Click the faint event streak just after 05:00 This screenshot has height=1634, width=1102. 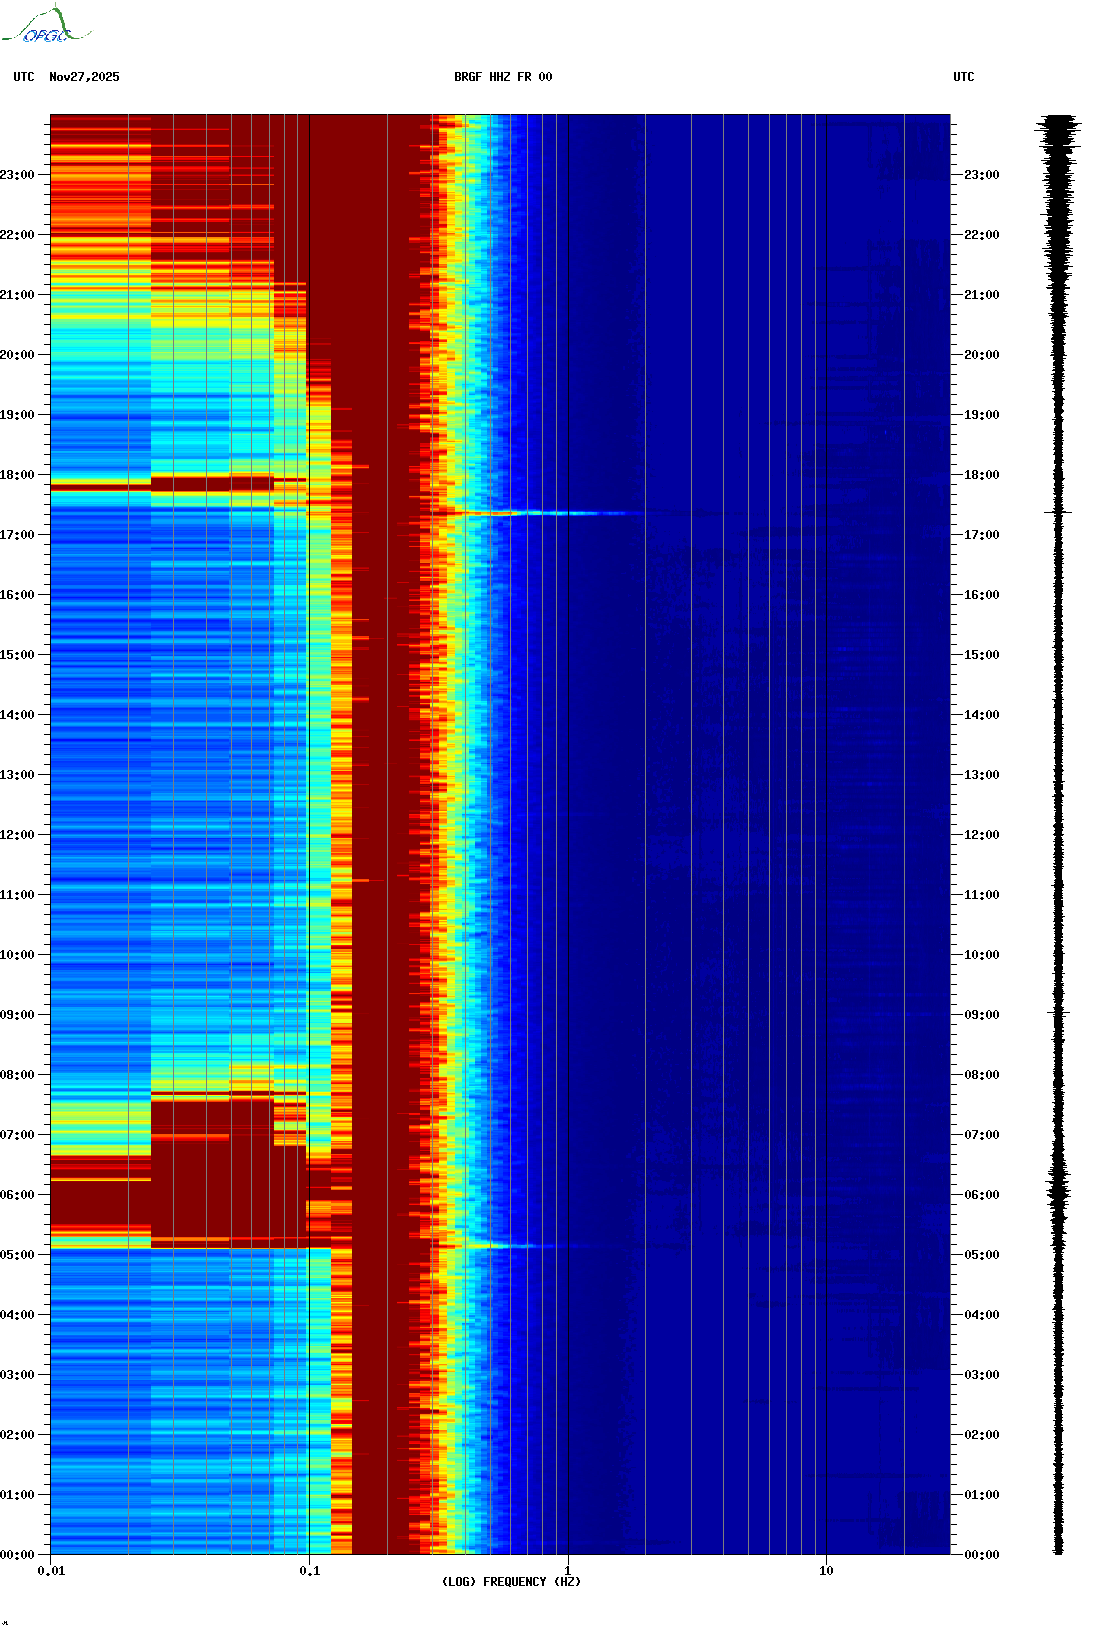[x=510, y=1246]
